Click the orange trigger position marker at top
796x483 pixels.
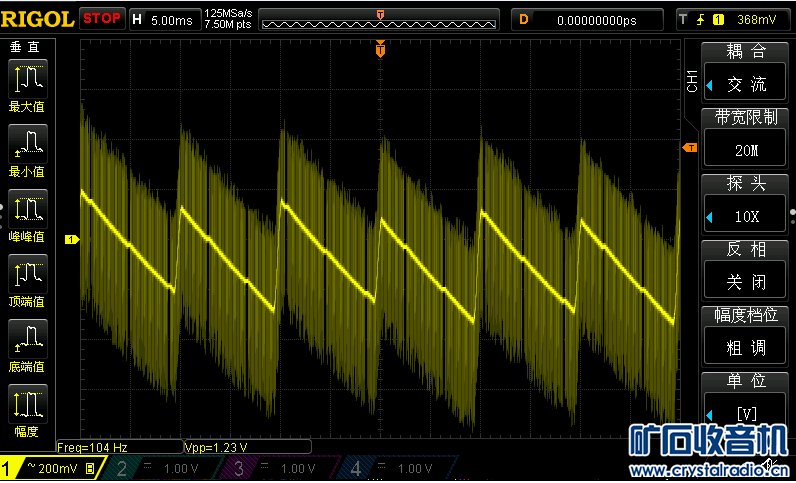[x=380, y=48]
